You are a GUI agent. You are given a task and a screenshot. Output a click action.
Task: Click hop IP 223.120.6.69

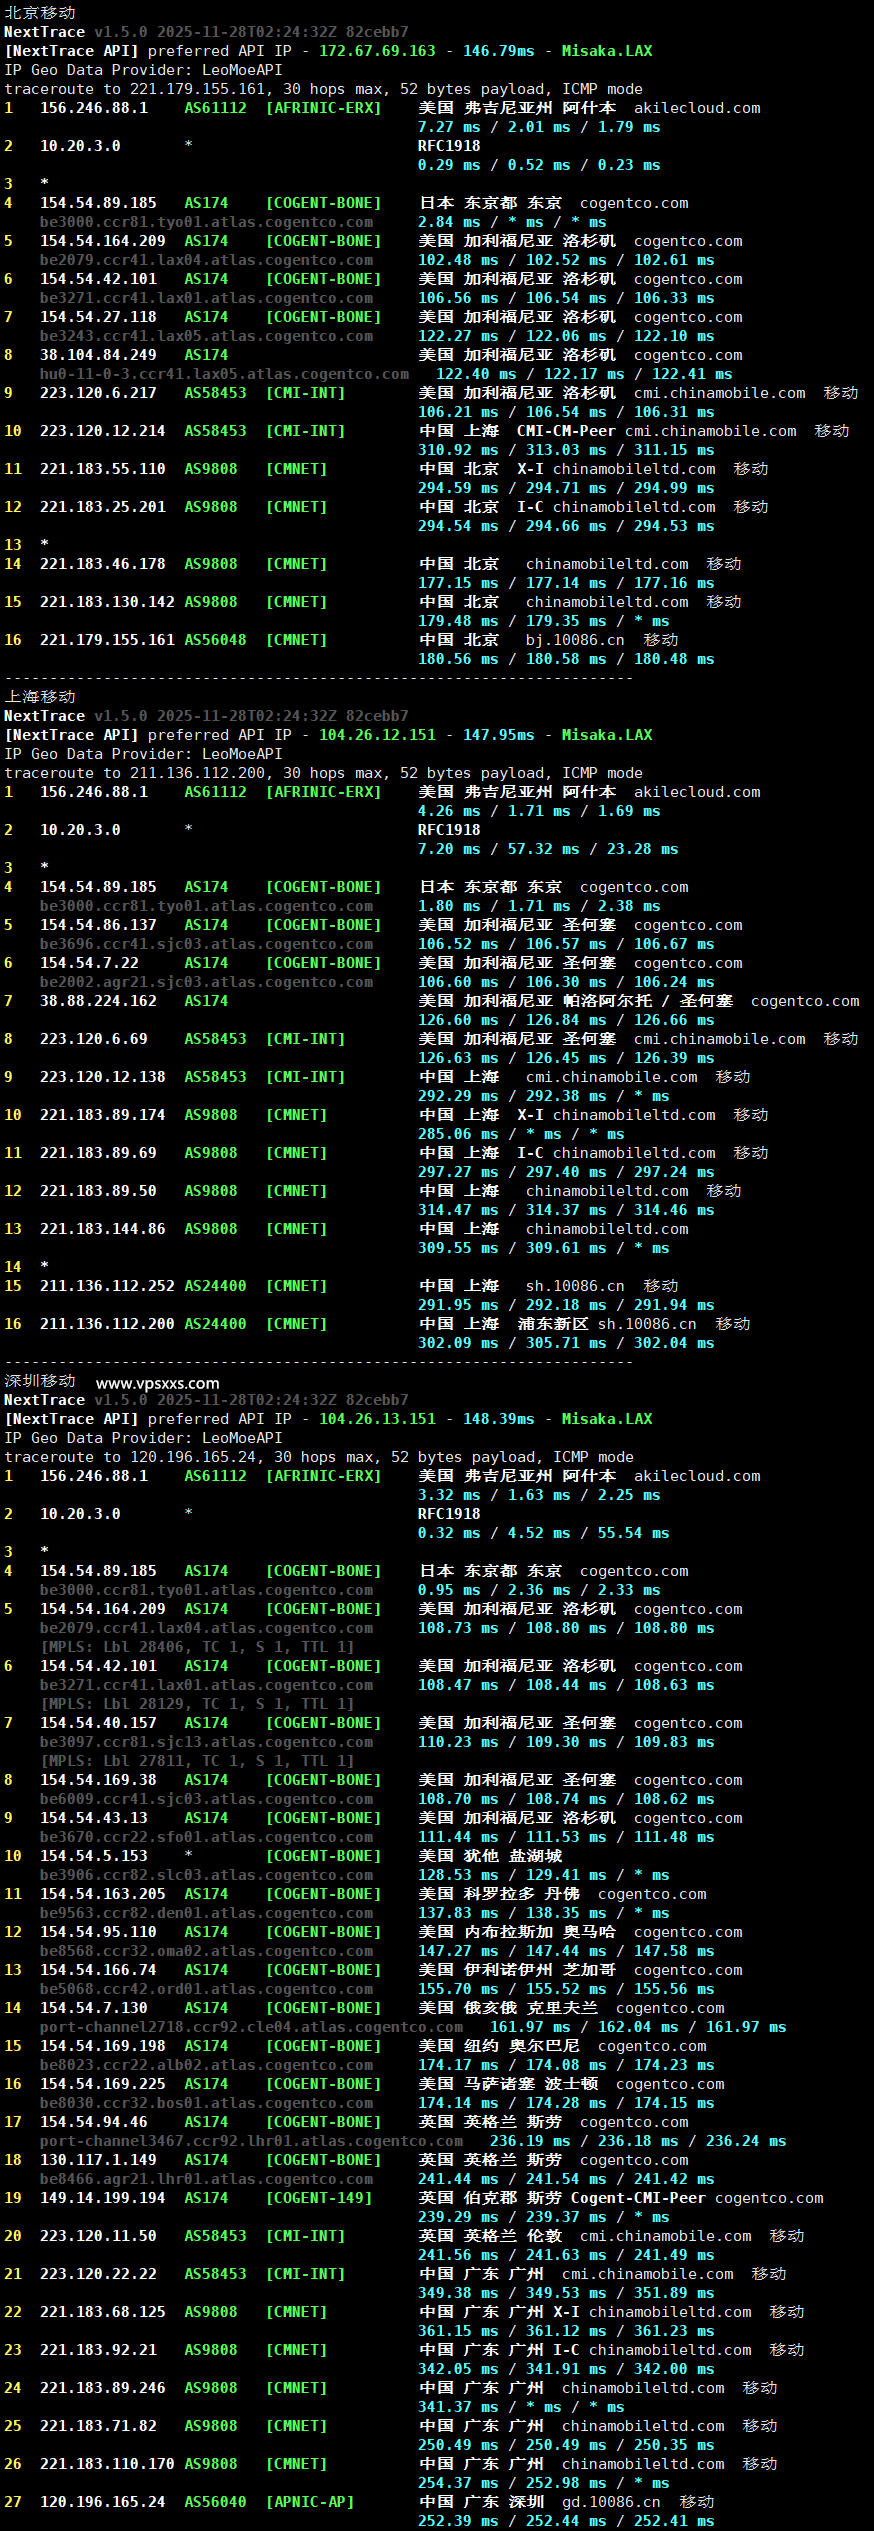coord(94,1039)
